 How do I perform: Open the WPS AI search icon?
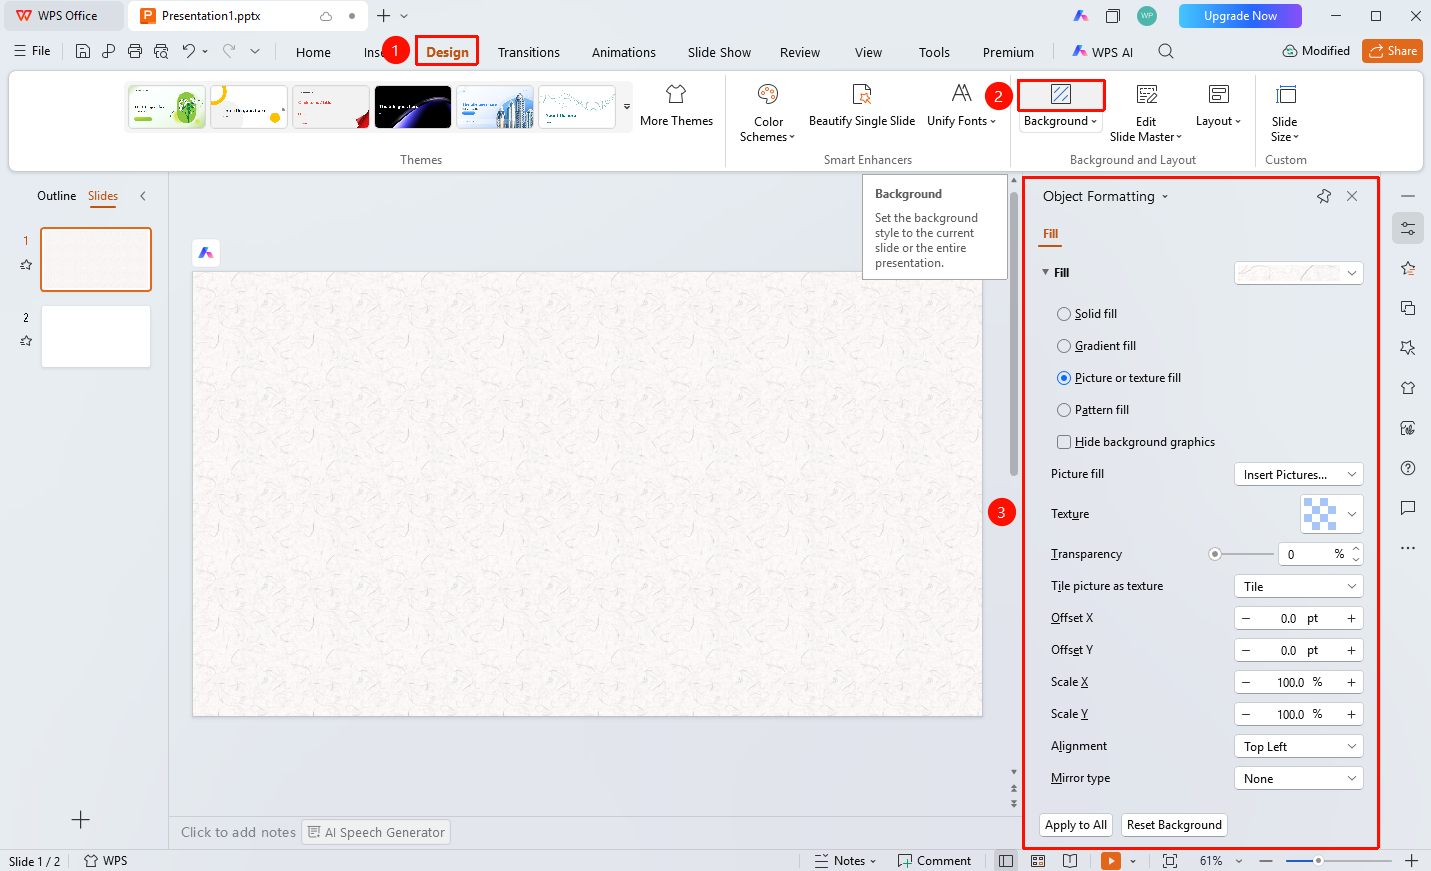pyautogui.click(x=1166, y=51)
